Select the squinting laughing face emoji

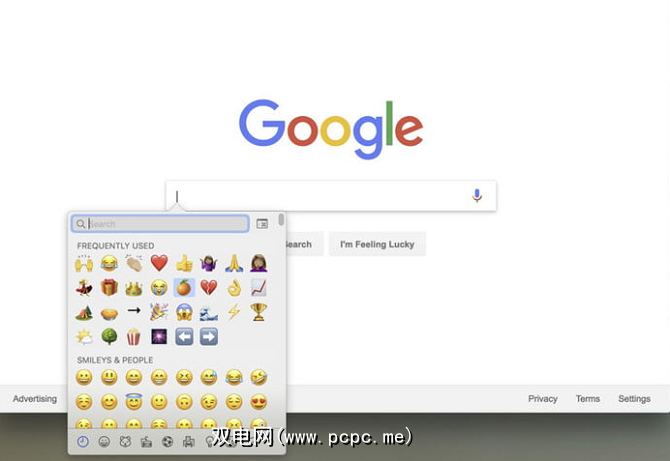[184, 378]
